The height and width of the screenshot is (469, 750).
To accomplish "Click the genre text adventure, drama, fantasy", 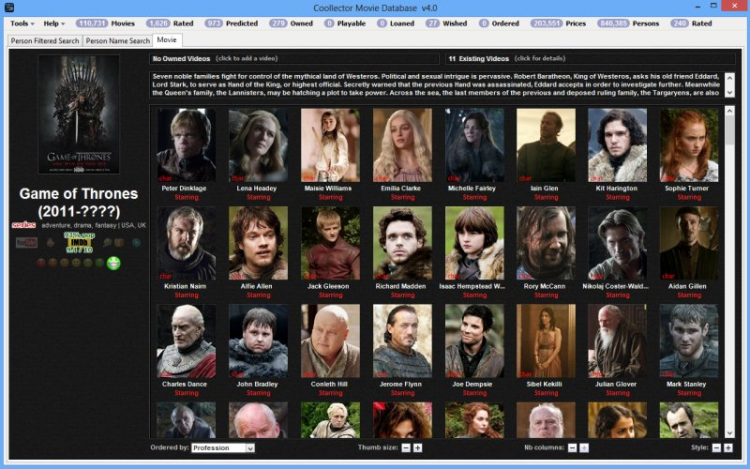I will pyautogui.click(x=78, y=225).
